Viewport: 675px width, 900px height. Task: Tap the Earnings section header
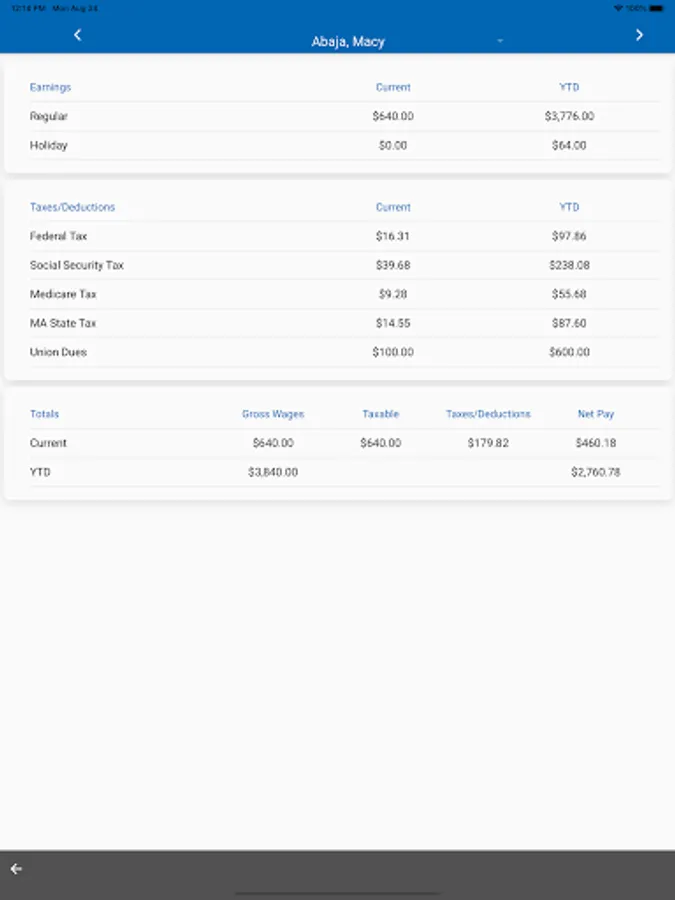click(50, 87)
